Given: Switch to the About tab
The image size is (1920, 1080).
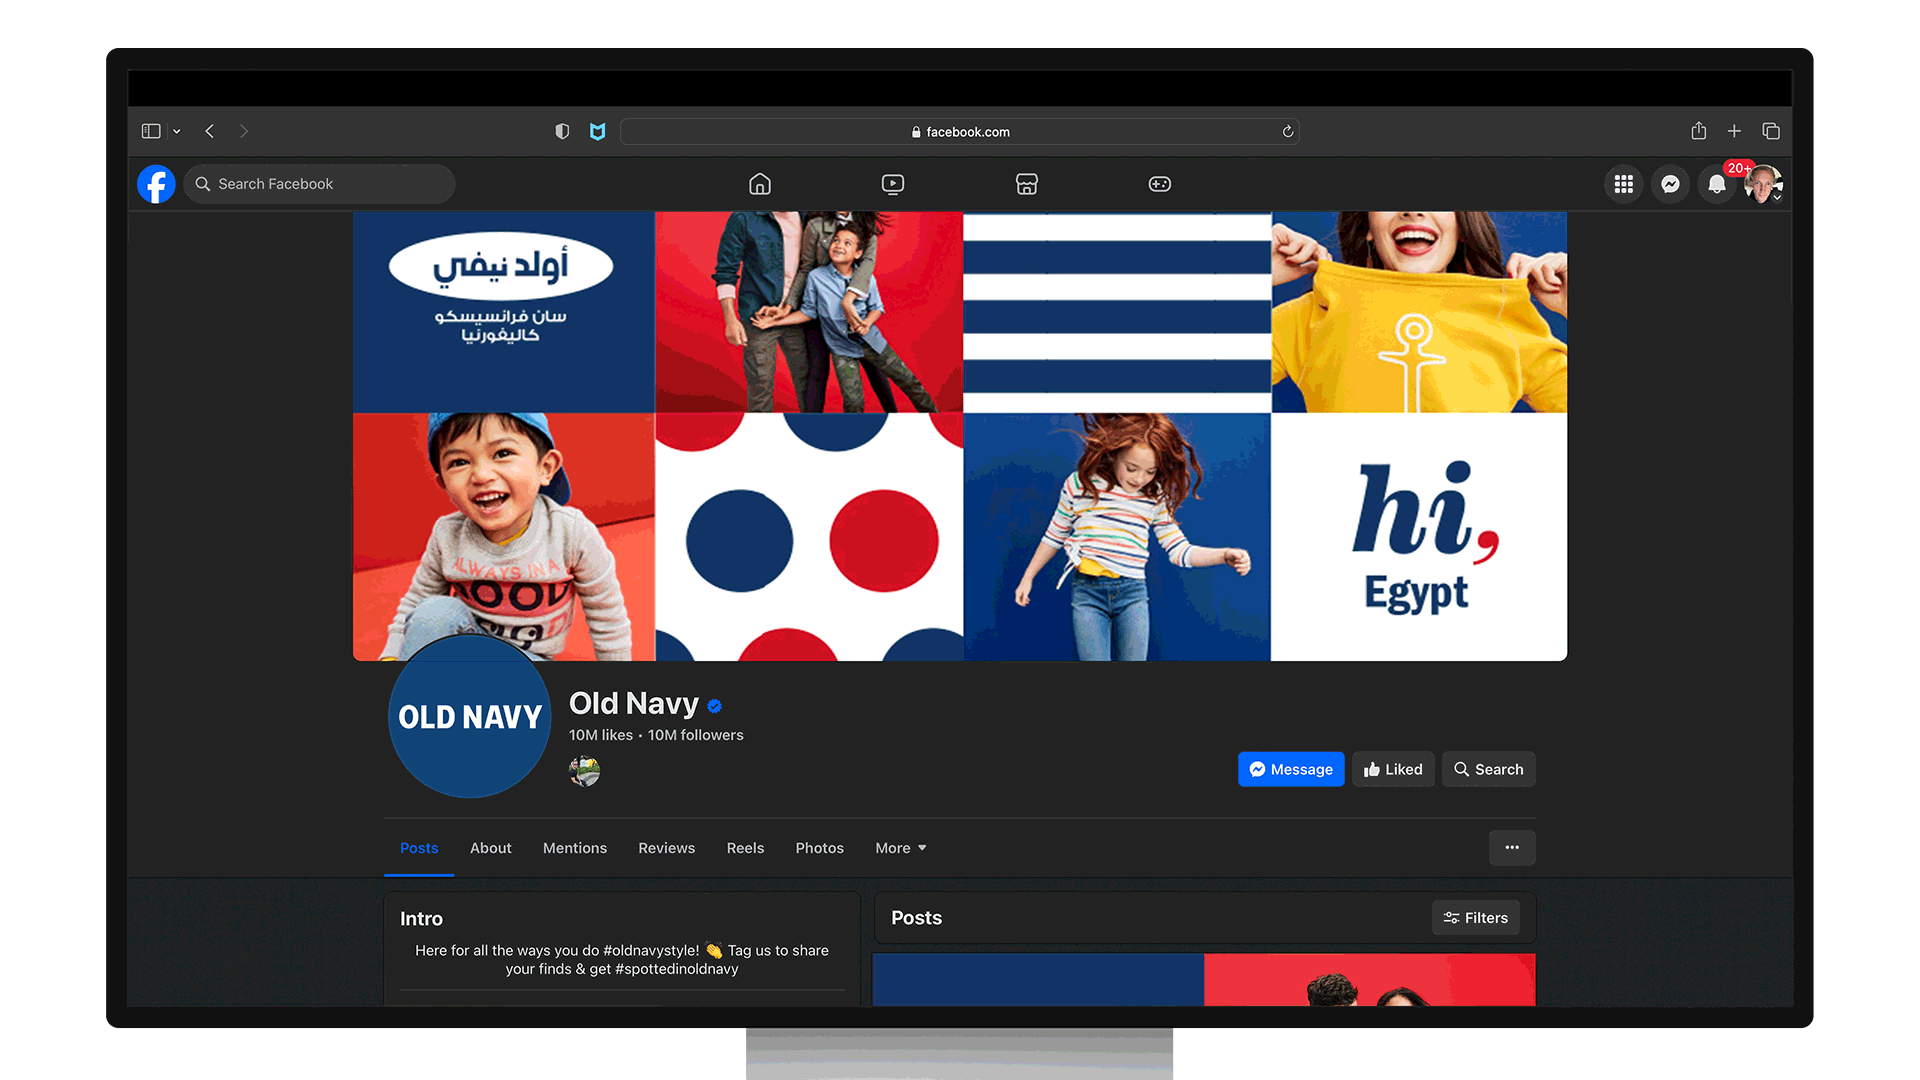Looking at the screenshot, I should tap(490, 848).
